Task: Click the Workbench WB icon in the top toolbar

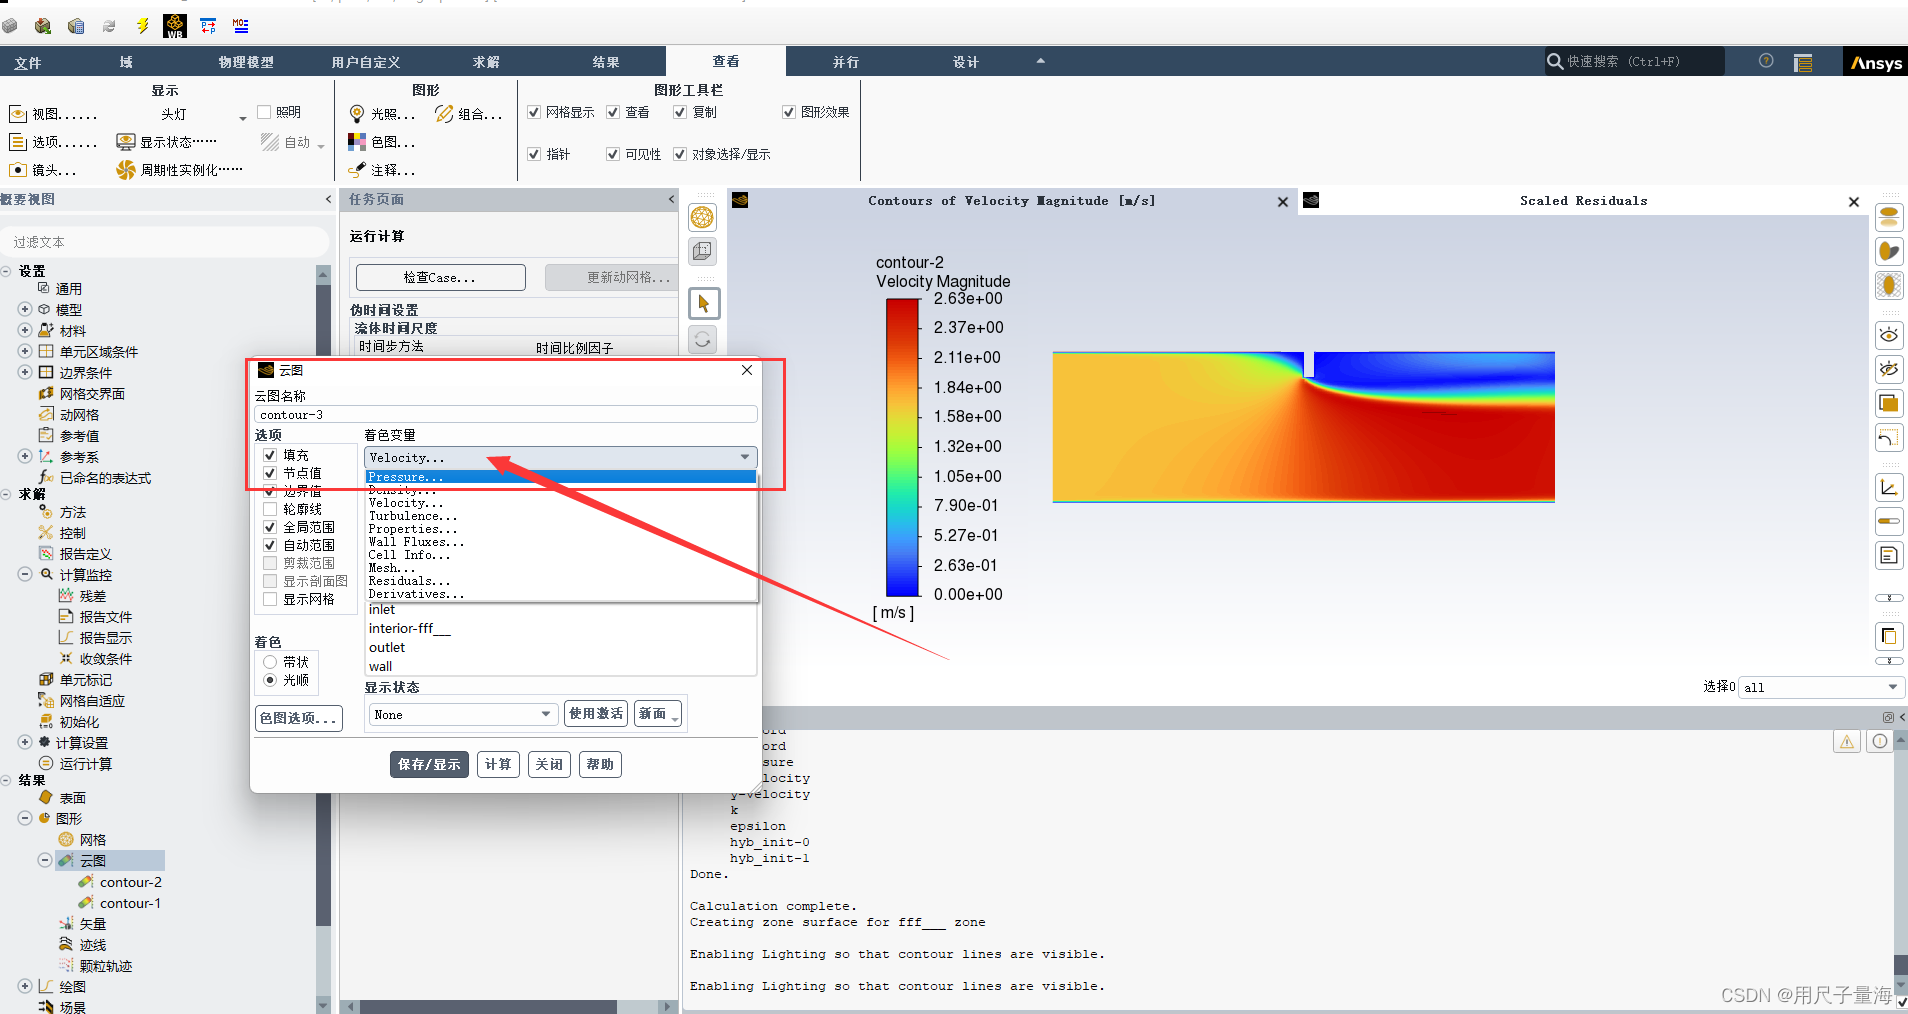Action: [x=175, y=26]
